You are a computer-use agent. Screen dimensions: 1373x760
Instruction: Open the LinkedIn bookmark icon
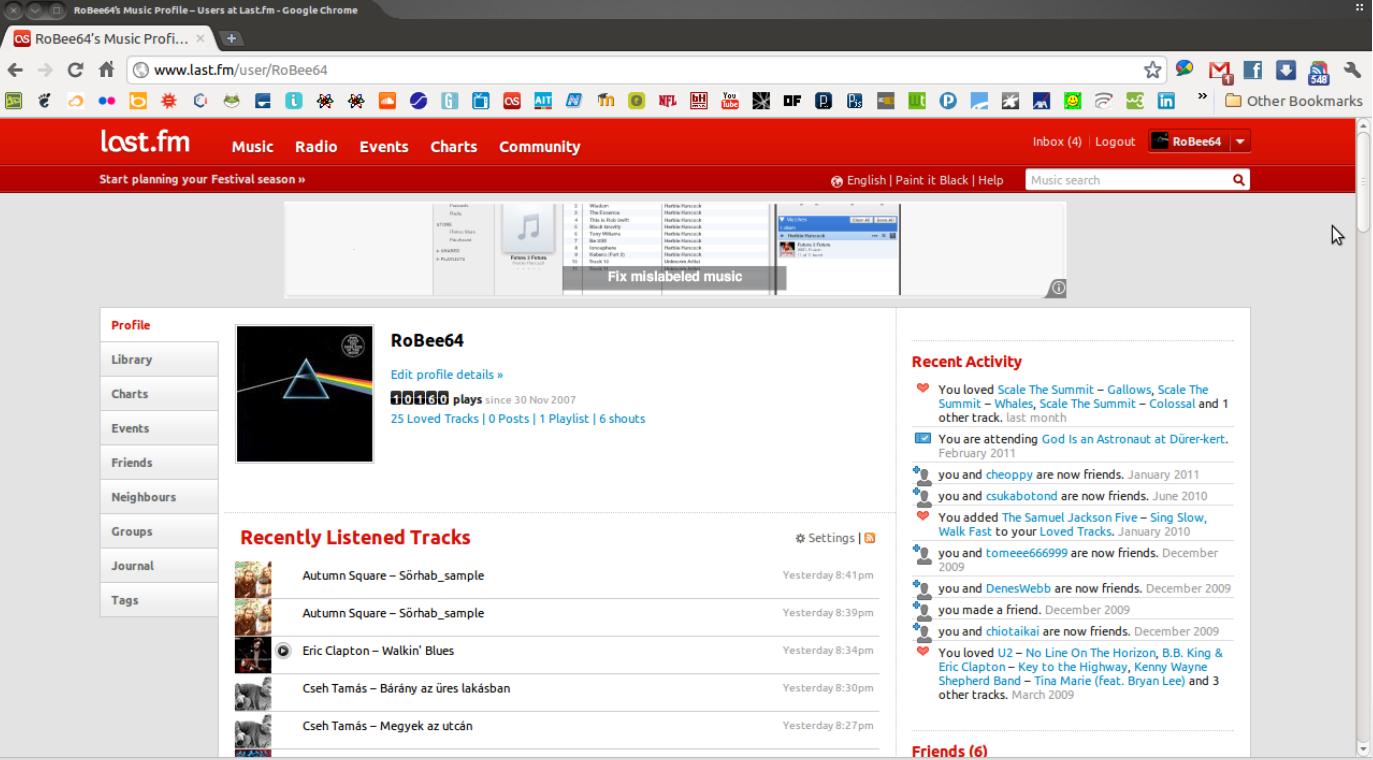tap(1166, 101)
